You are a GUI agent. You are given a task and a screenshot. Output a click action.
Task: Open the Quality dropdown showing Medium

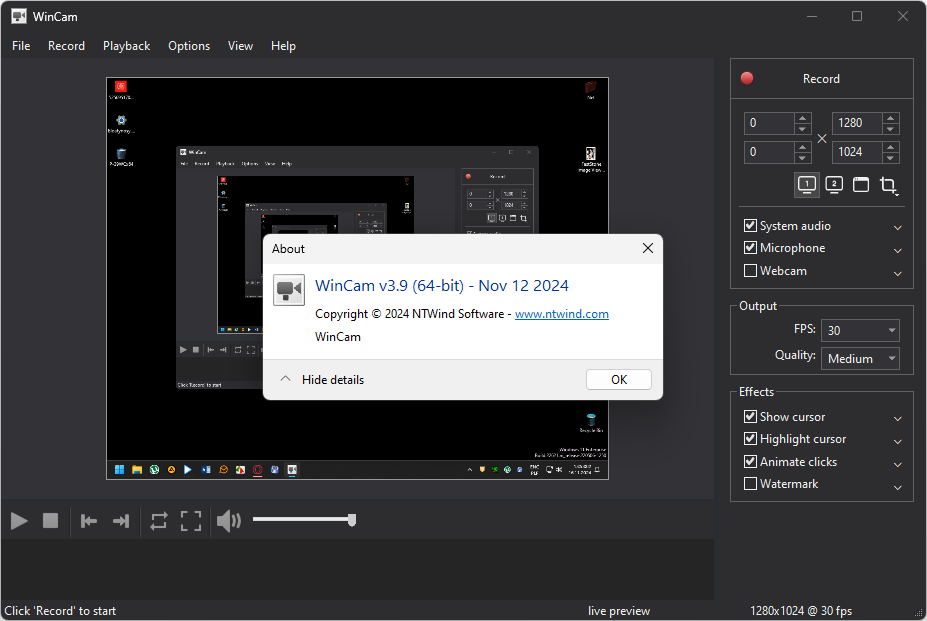pos(860,358)
